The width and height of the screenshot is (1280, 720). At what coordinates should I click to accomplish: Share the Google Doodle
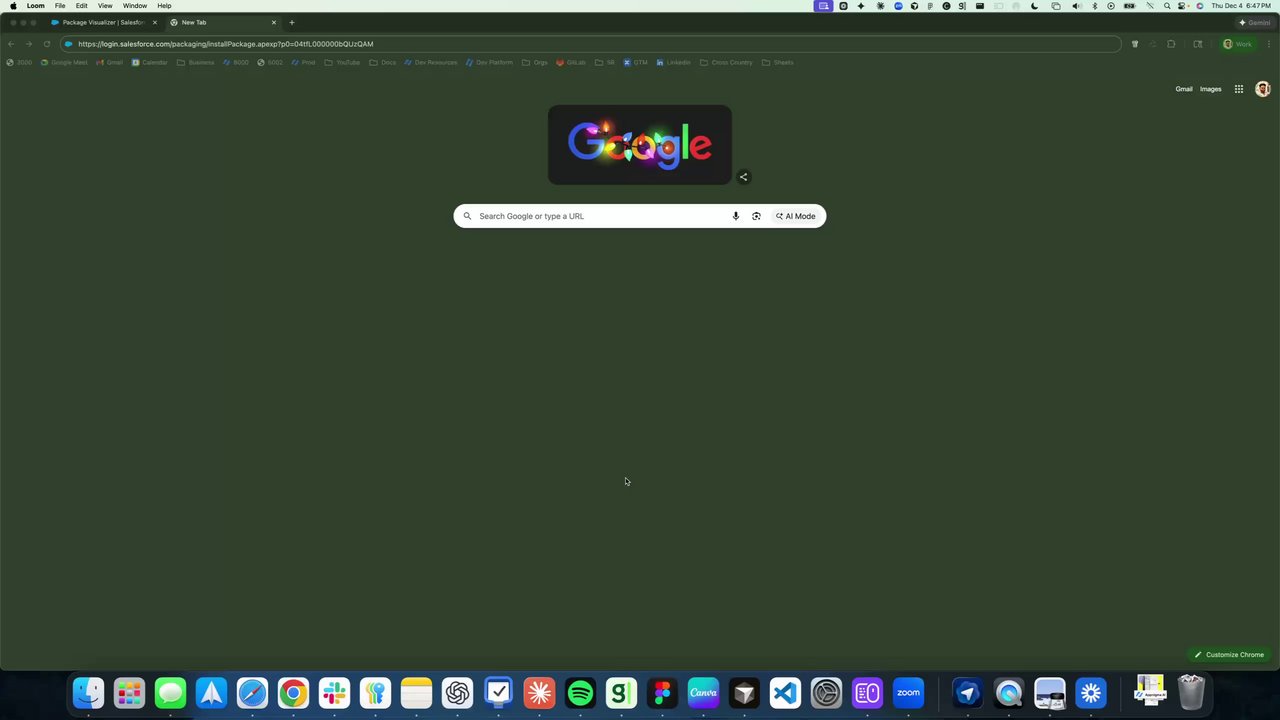coord(743,177)
